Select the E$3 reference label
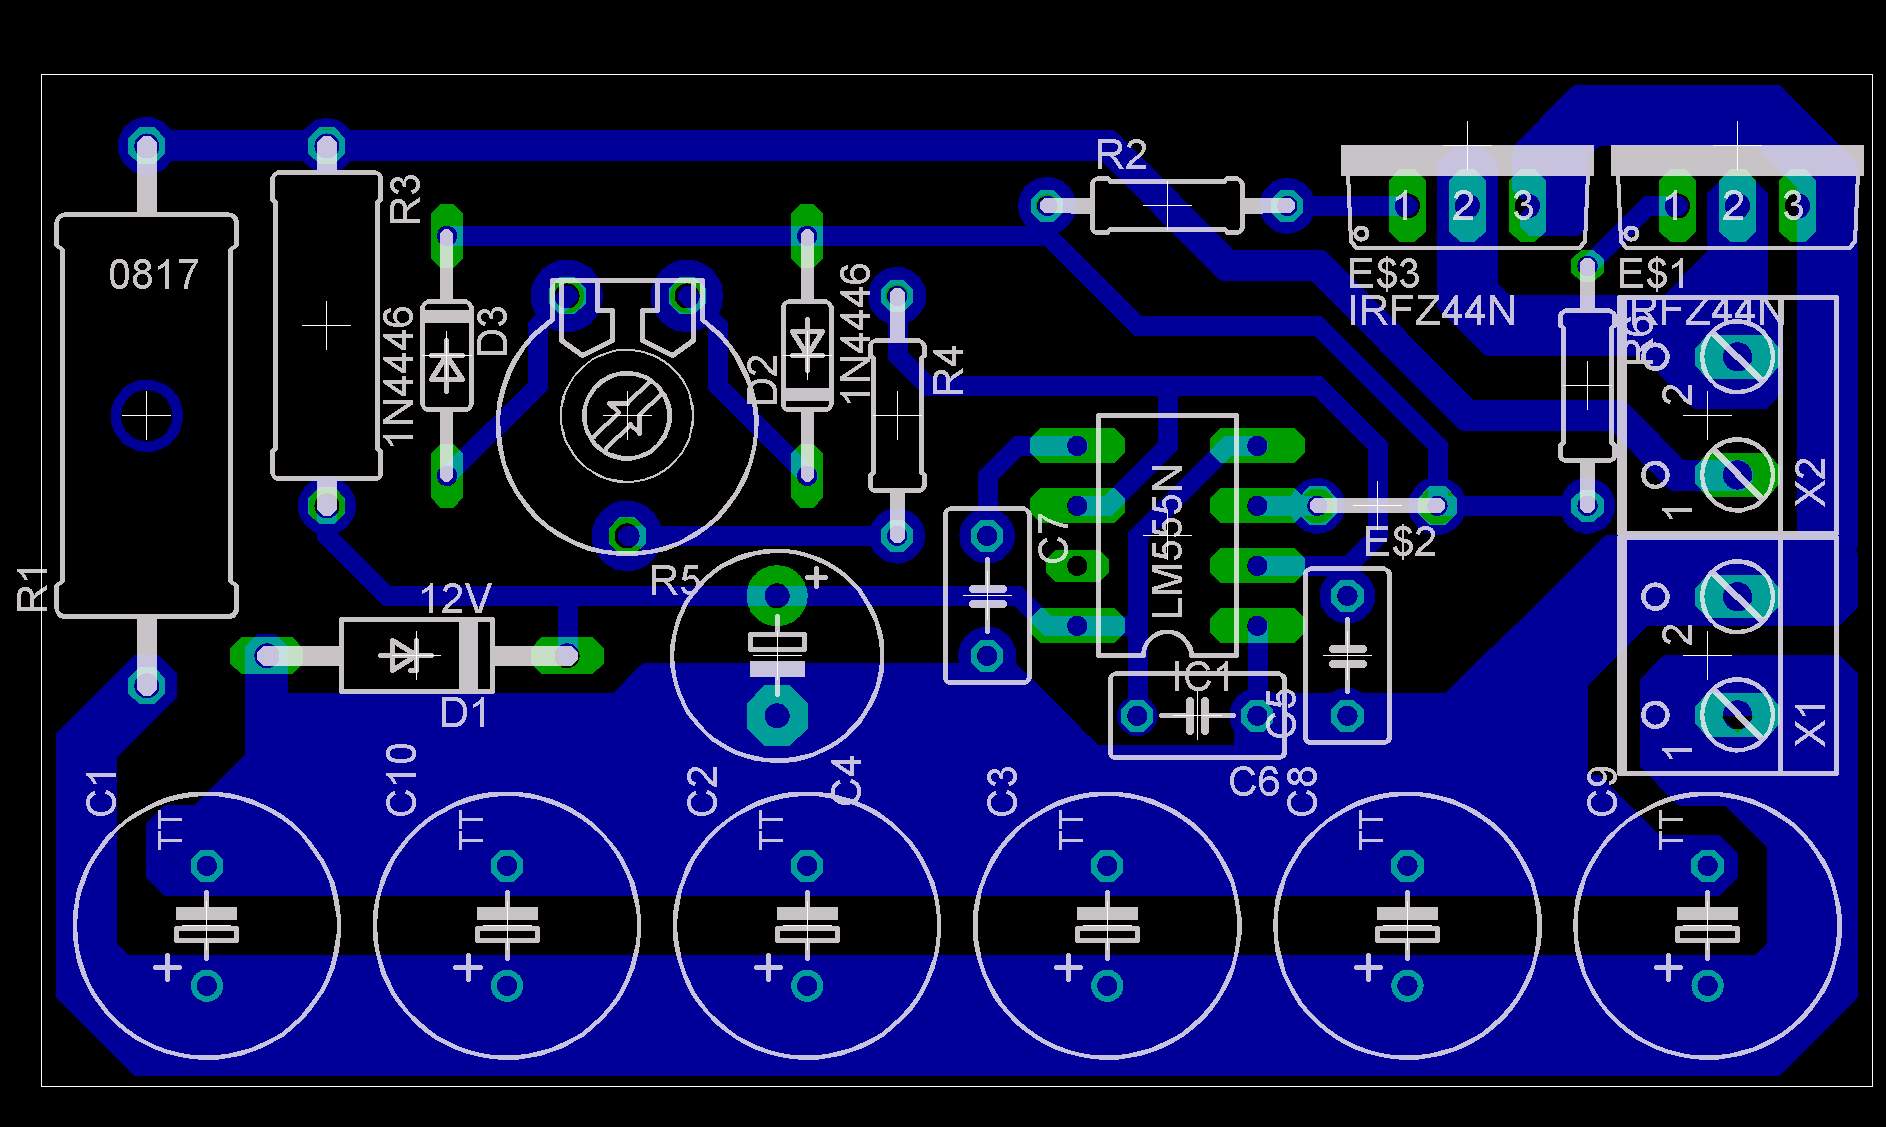The image size is (1886, 1127). coord(1384,272)
